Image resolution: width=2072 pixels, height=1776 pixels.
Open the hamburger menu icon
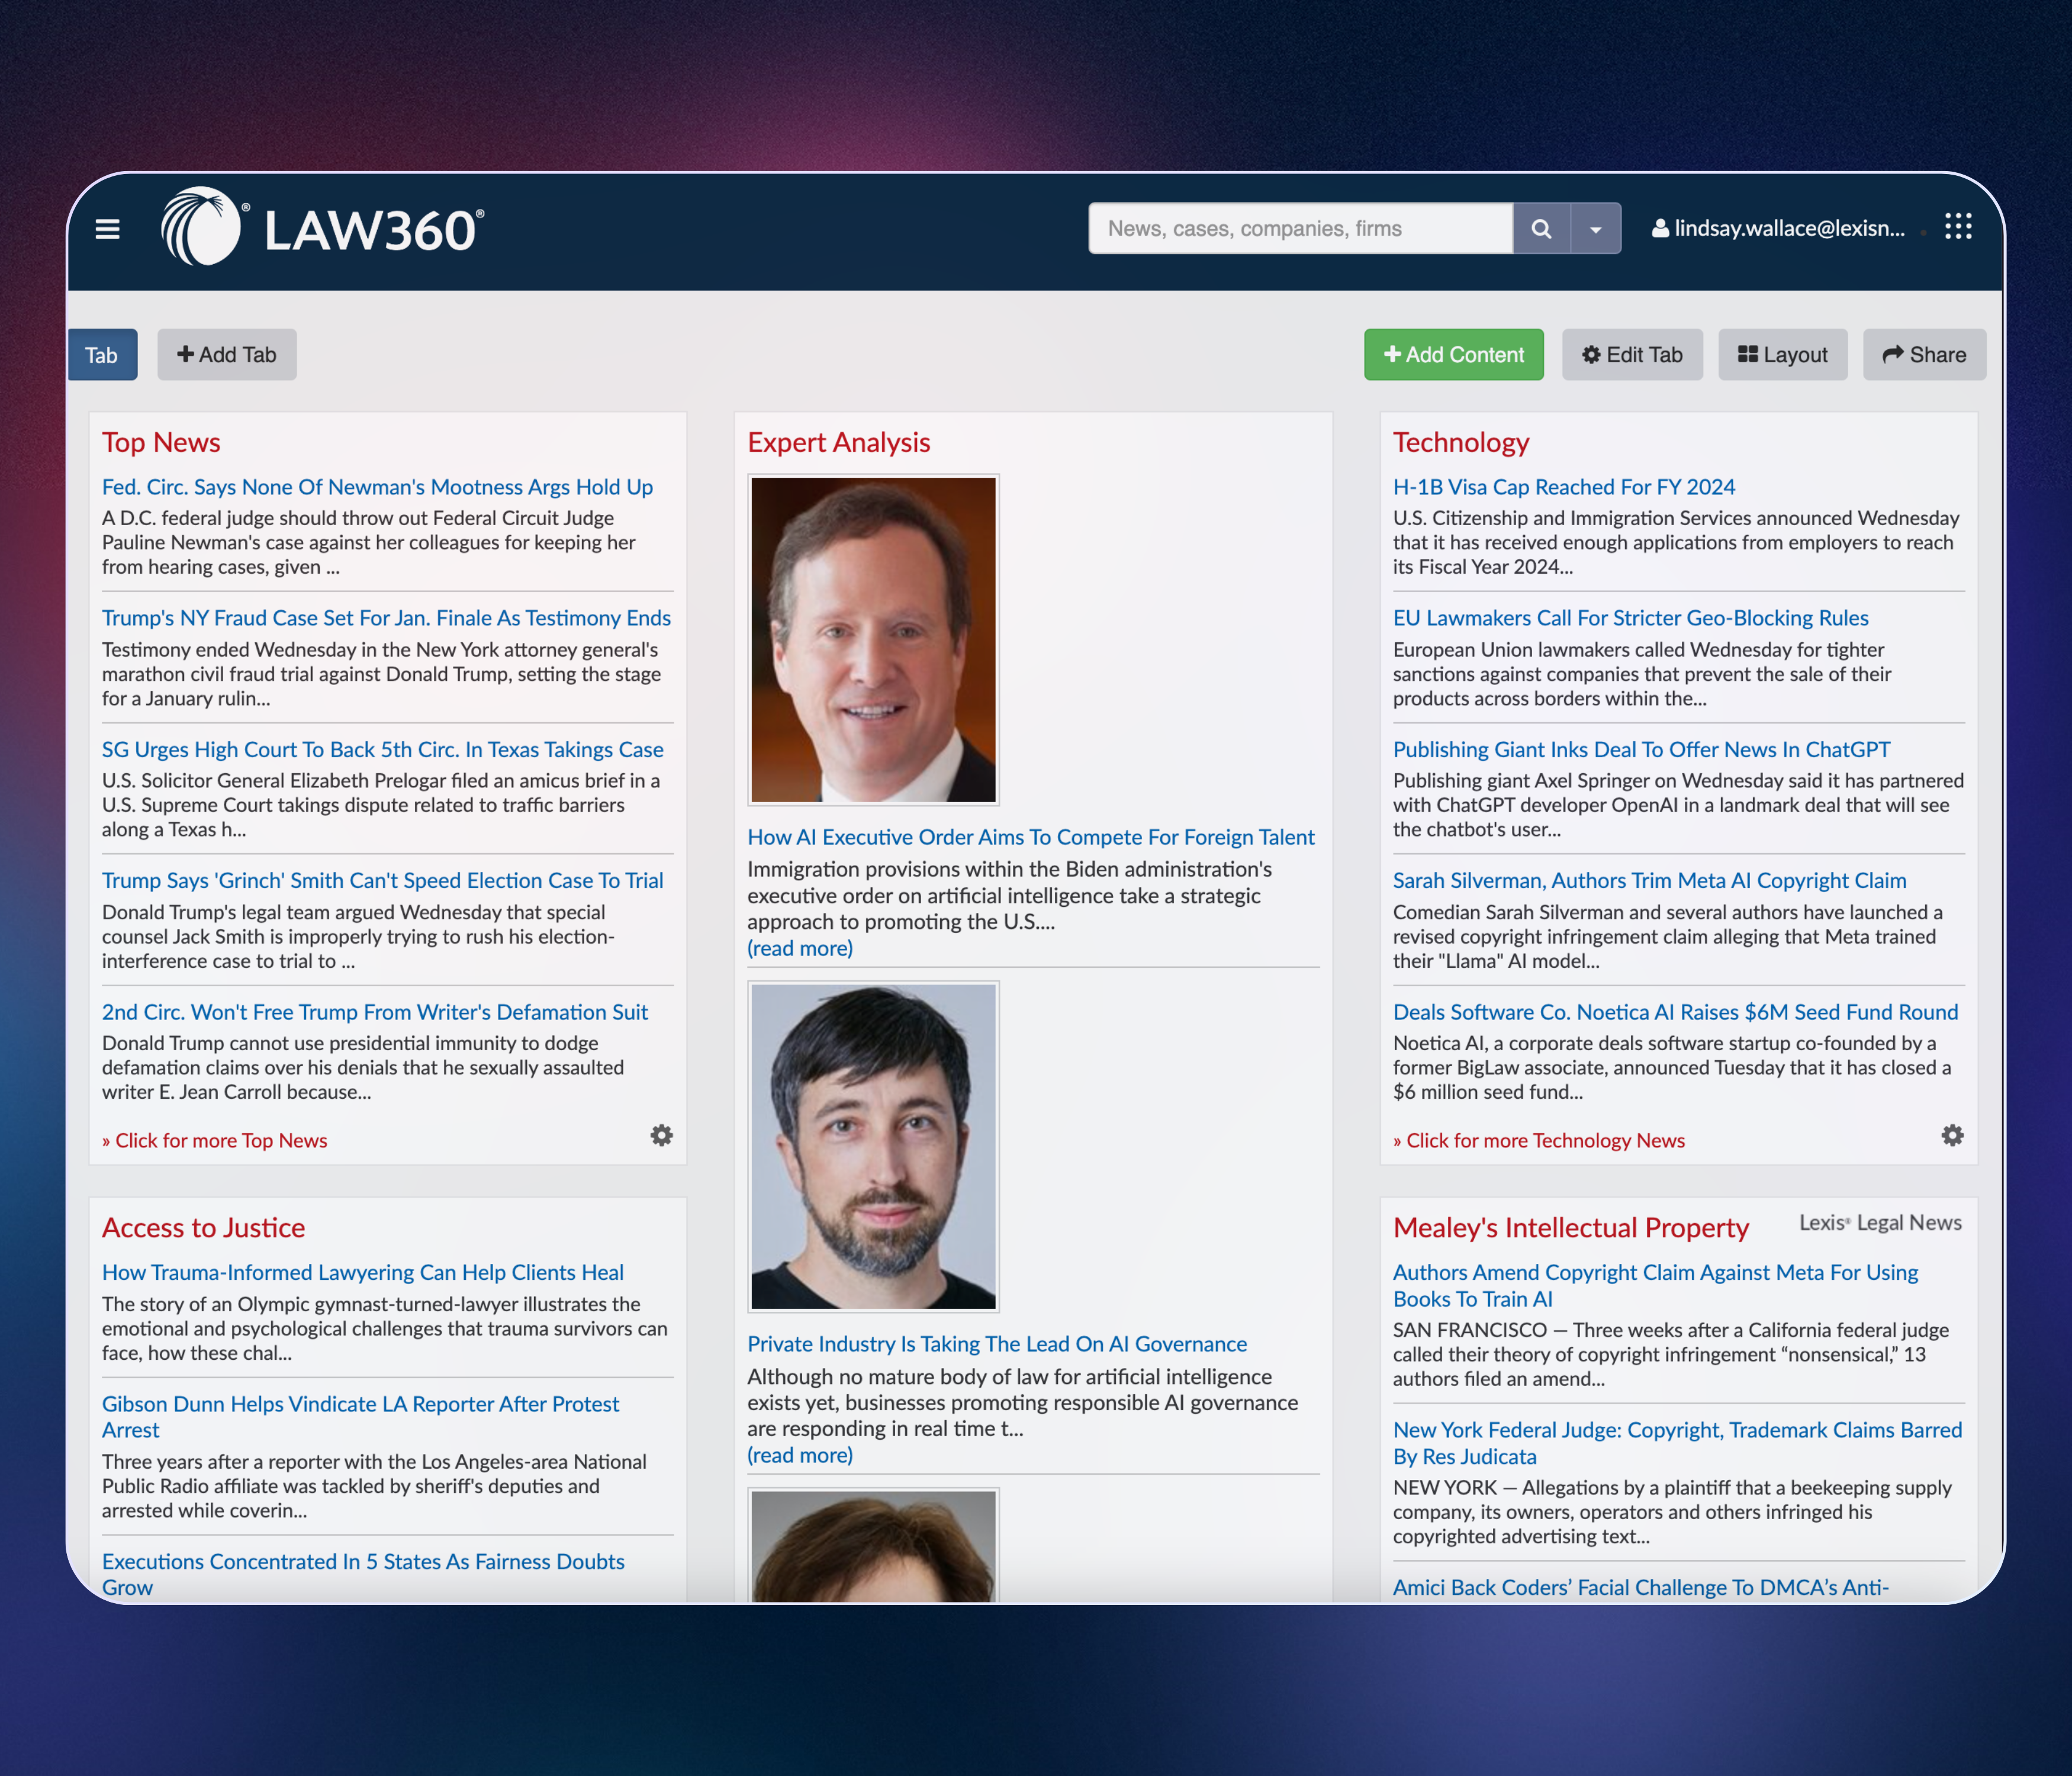coord(108,229)
